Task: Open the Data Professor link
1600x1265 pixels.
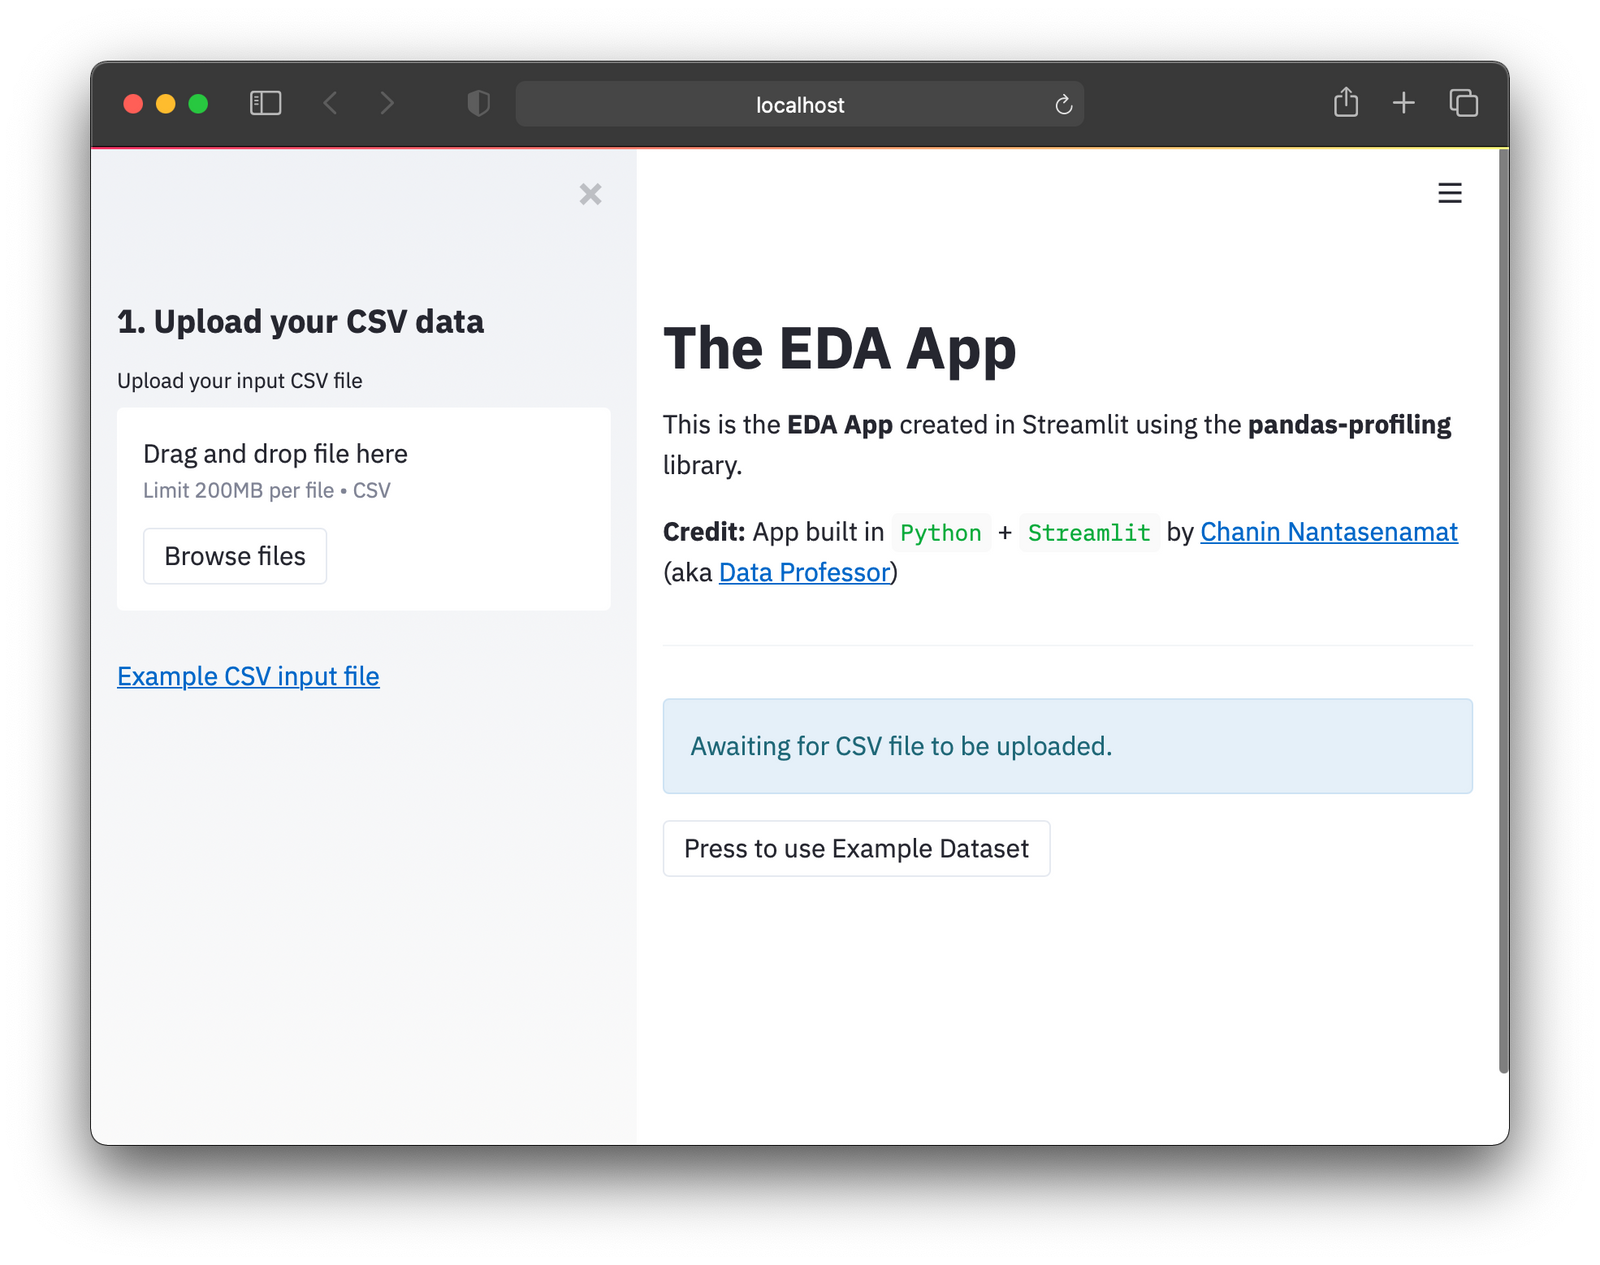Action: (x=803, y=572)
